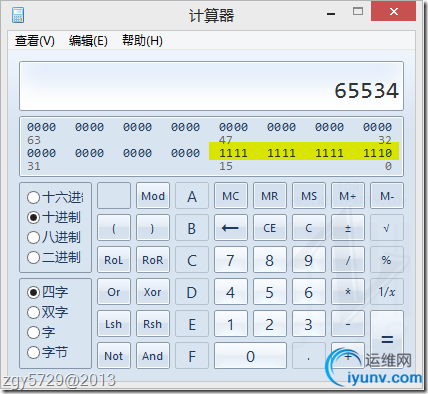Image resolution: width=428 pixels, height=394 pixels.
Task: Click the minus button
Action: click(x=348, y=324)
